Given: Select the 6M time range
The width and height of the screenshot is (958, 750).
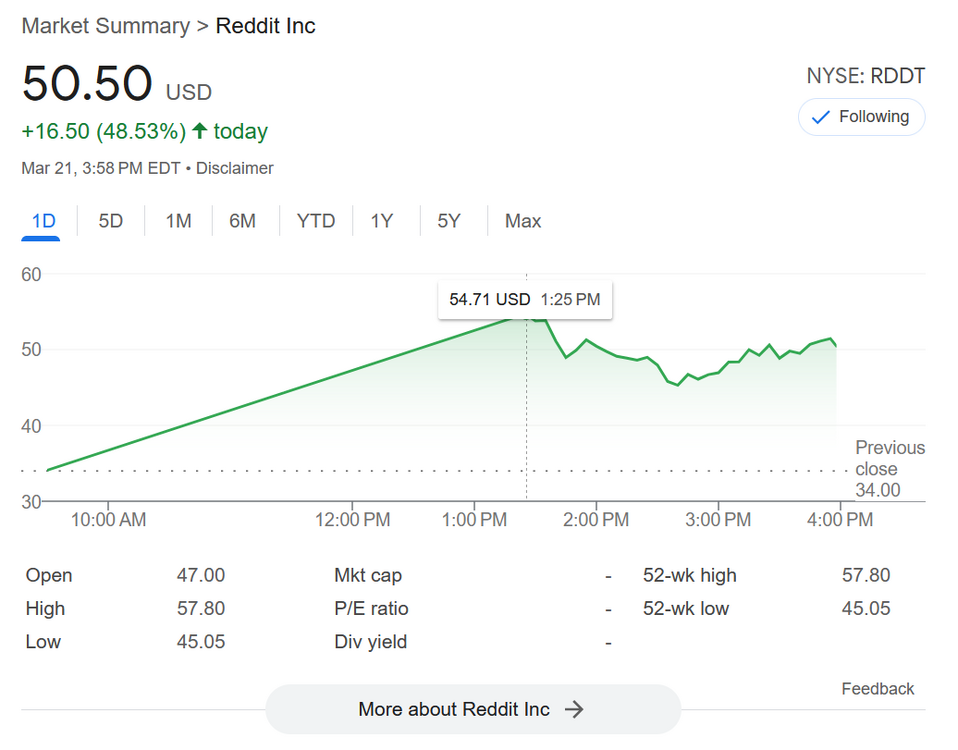Looking at the screenshot, I should click(242, 221).
